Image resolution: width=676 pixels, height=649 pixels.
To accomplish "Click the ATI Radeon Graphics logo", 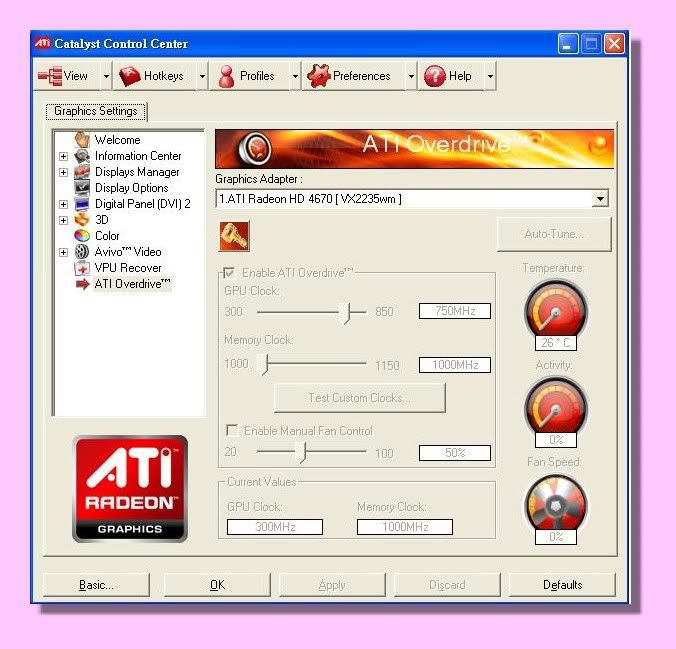I will 130,489.
